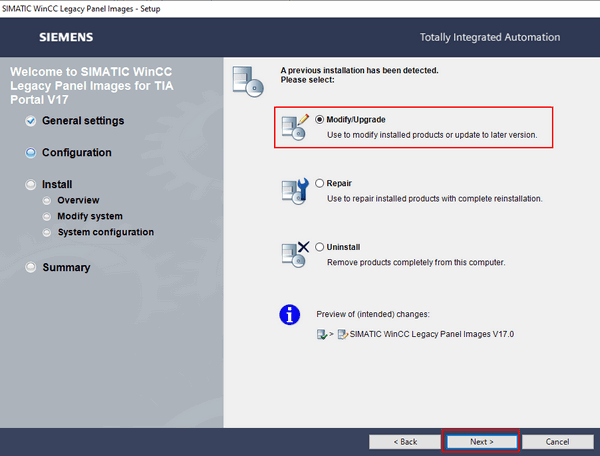The width and height of the screenshot is (600, 456).
Task: Click the installation disc icon at top
Action: click(248, 81)
